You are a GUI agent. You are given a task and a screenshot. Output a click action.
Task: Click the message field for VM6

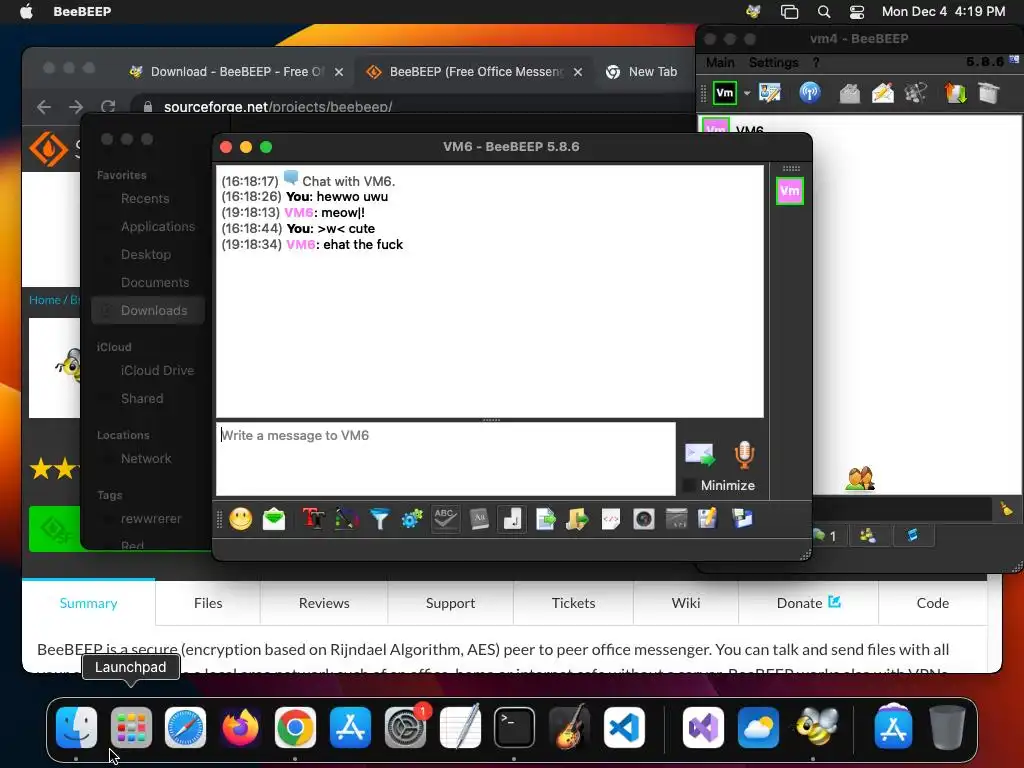446,458
